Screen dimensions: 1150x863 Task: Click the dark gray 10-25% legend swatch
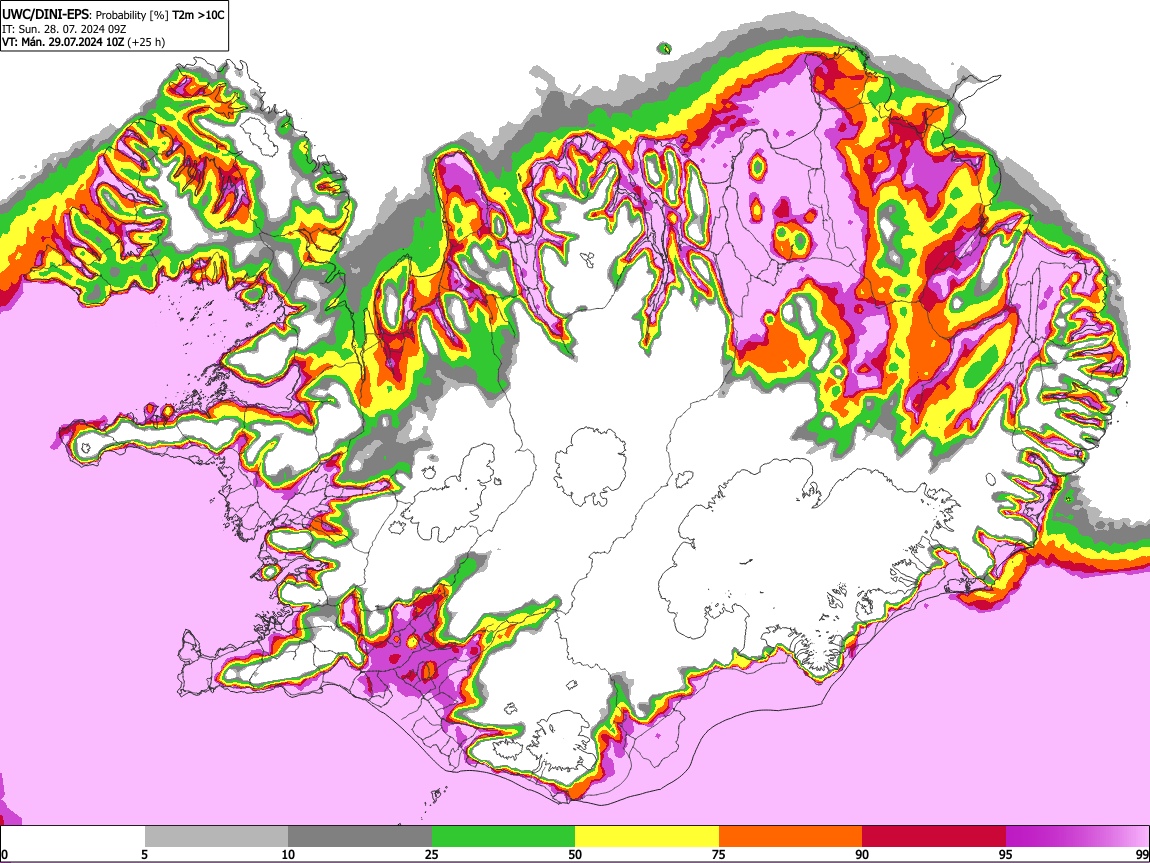360,836
